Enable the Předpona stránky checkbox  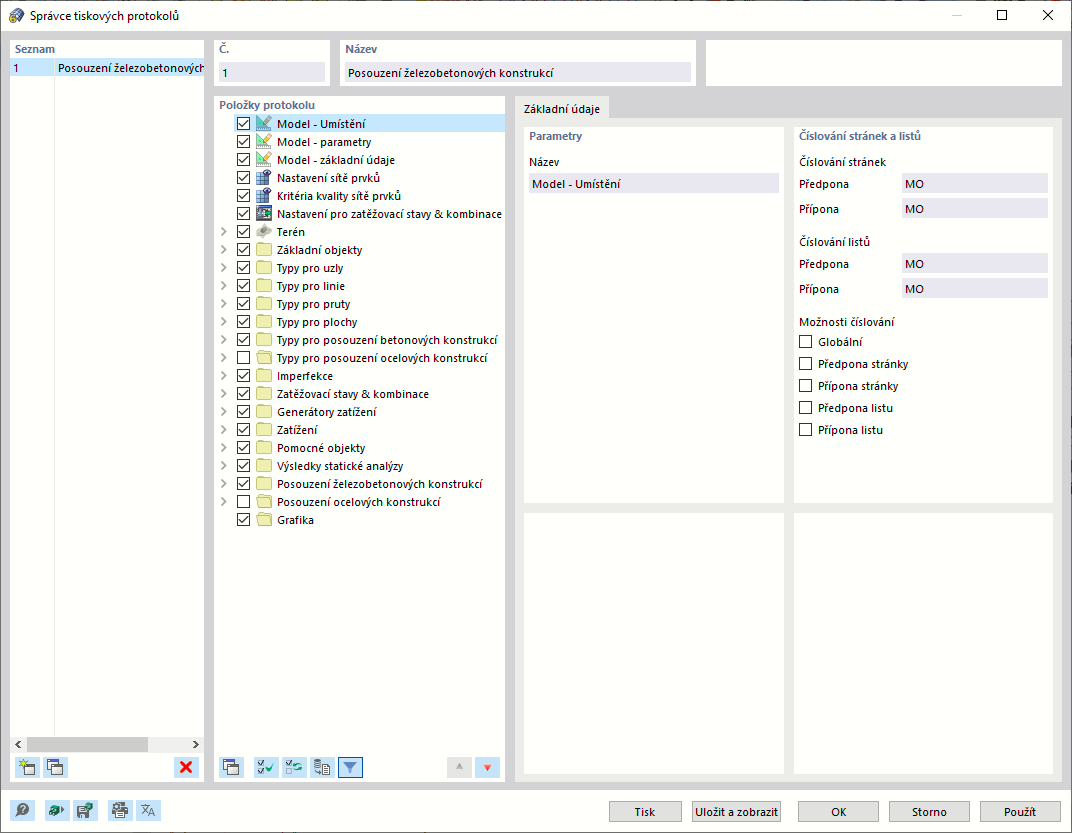805,363
